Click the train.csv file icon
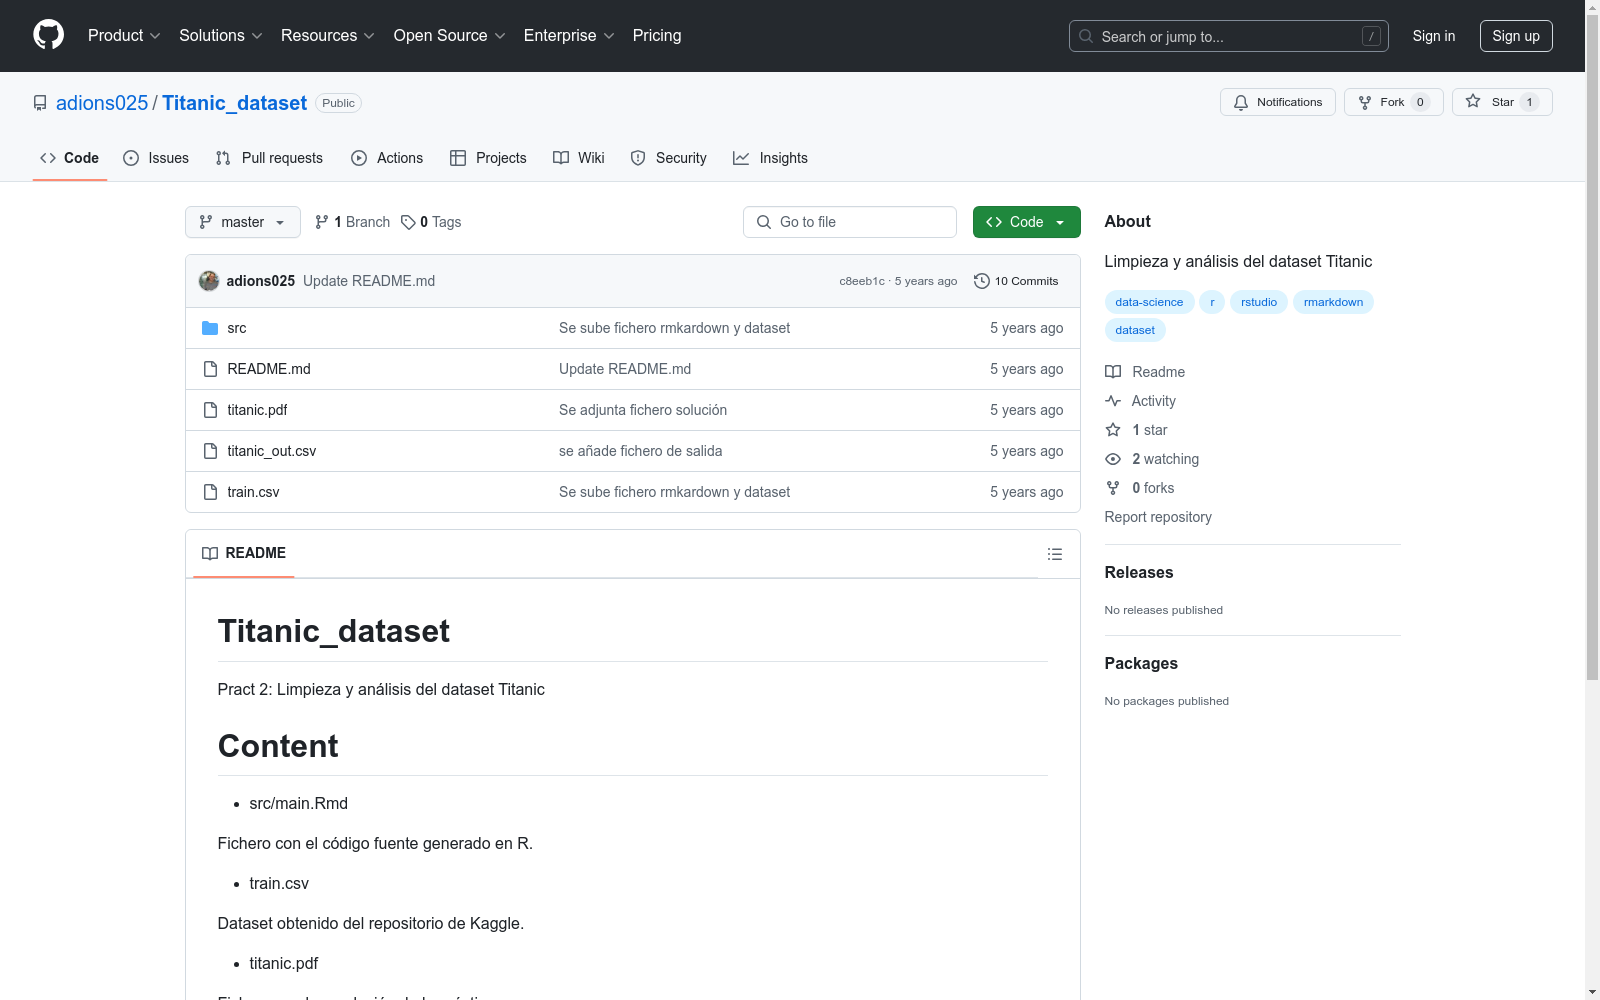This screenshot has width=1600, height=1000. [210, 492]
